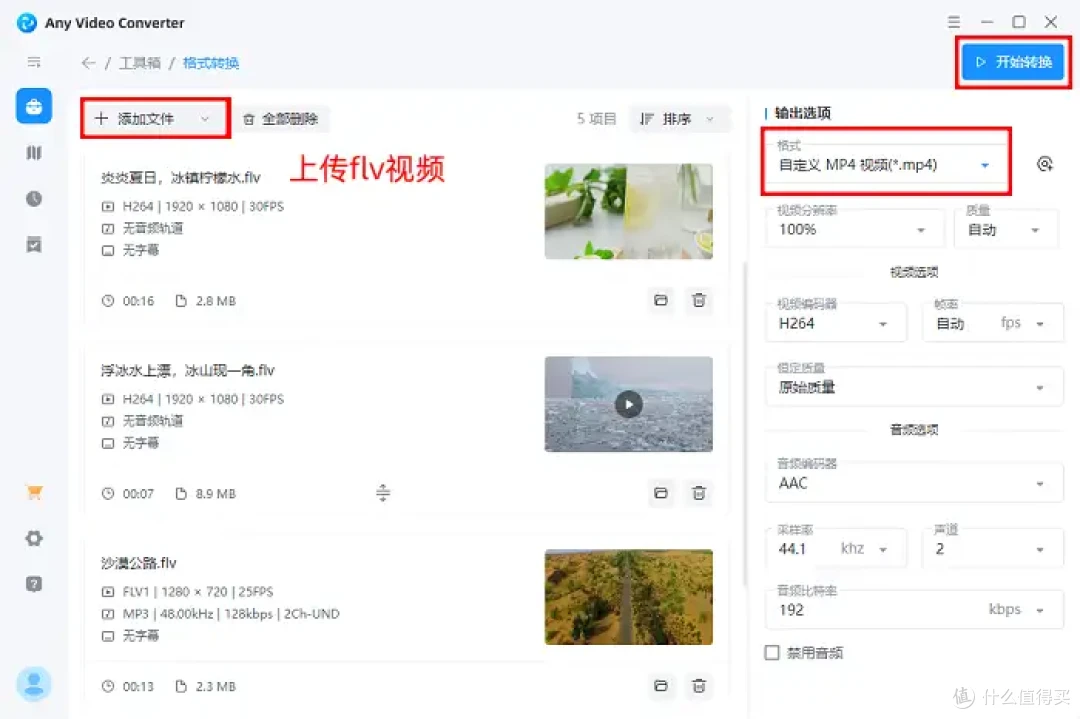The width and height of the screenshot is (1080, 719).
Task: Click the Any Video Converter logo icon
Action: coord(26,23)
